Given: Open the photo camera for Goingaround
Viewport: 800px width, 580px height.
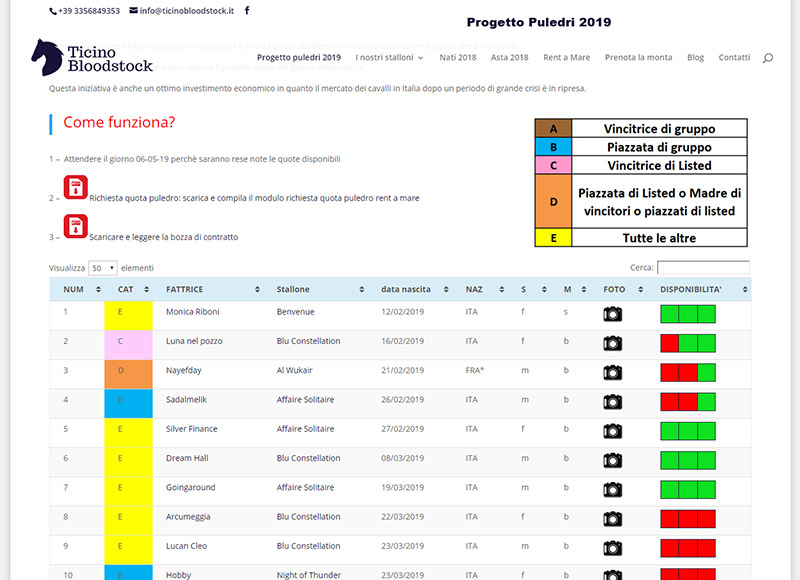Looking at the screenshot, I should (x=612, y=490).
